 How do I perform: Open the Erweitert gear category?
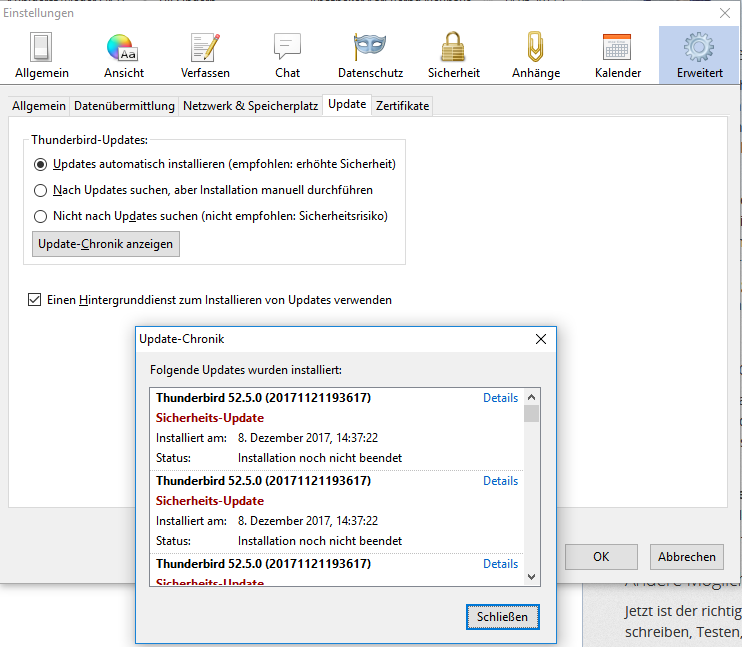tap(699, 56)
